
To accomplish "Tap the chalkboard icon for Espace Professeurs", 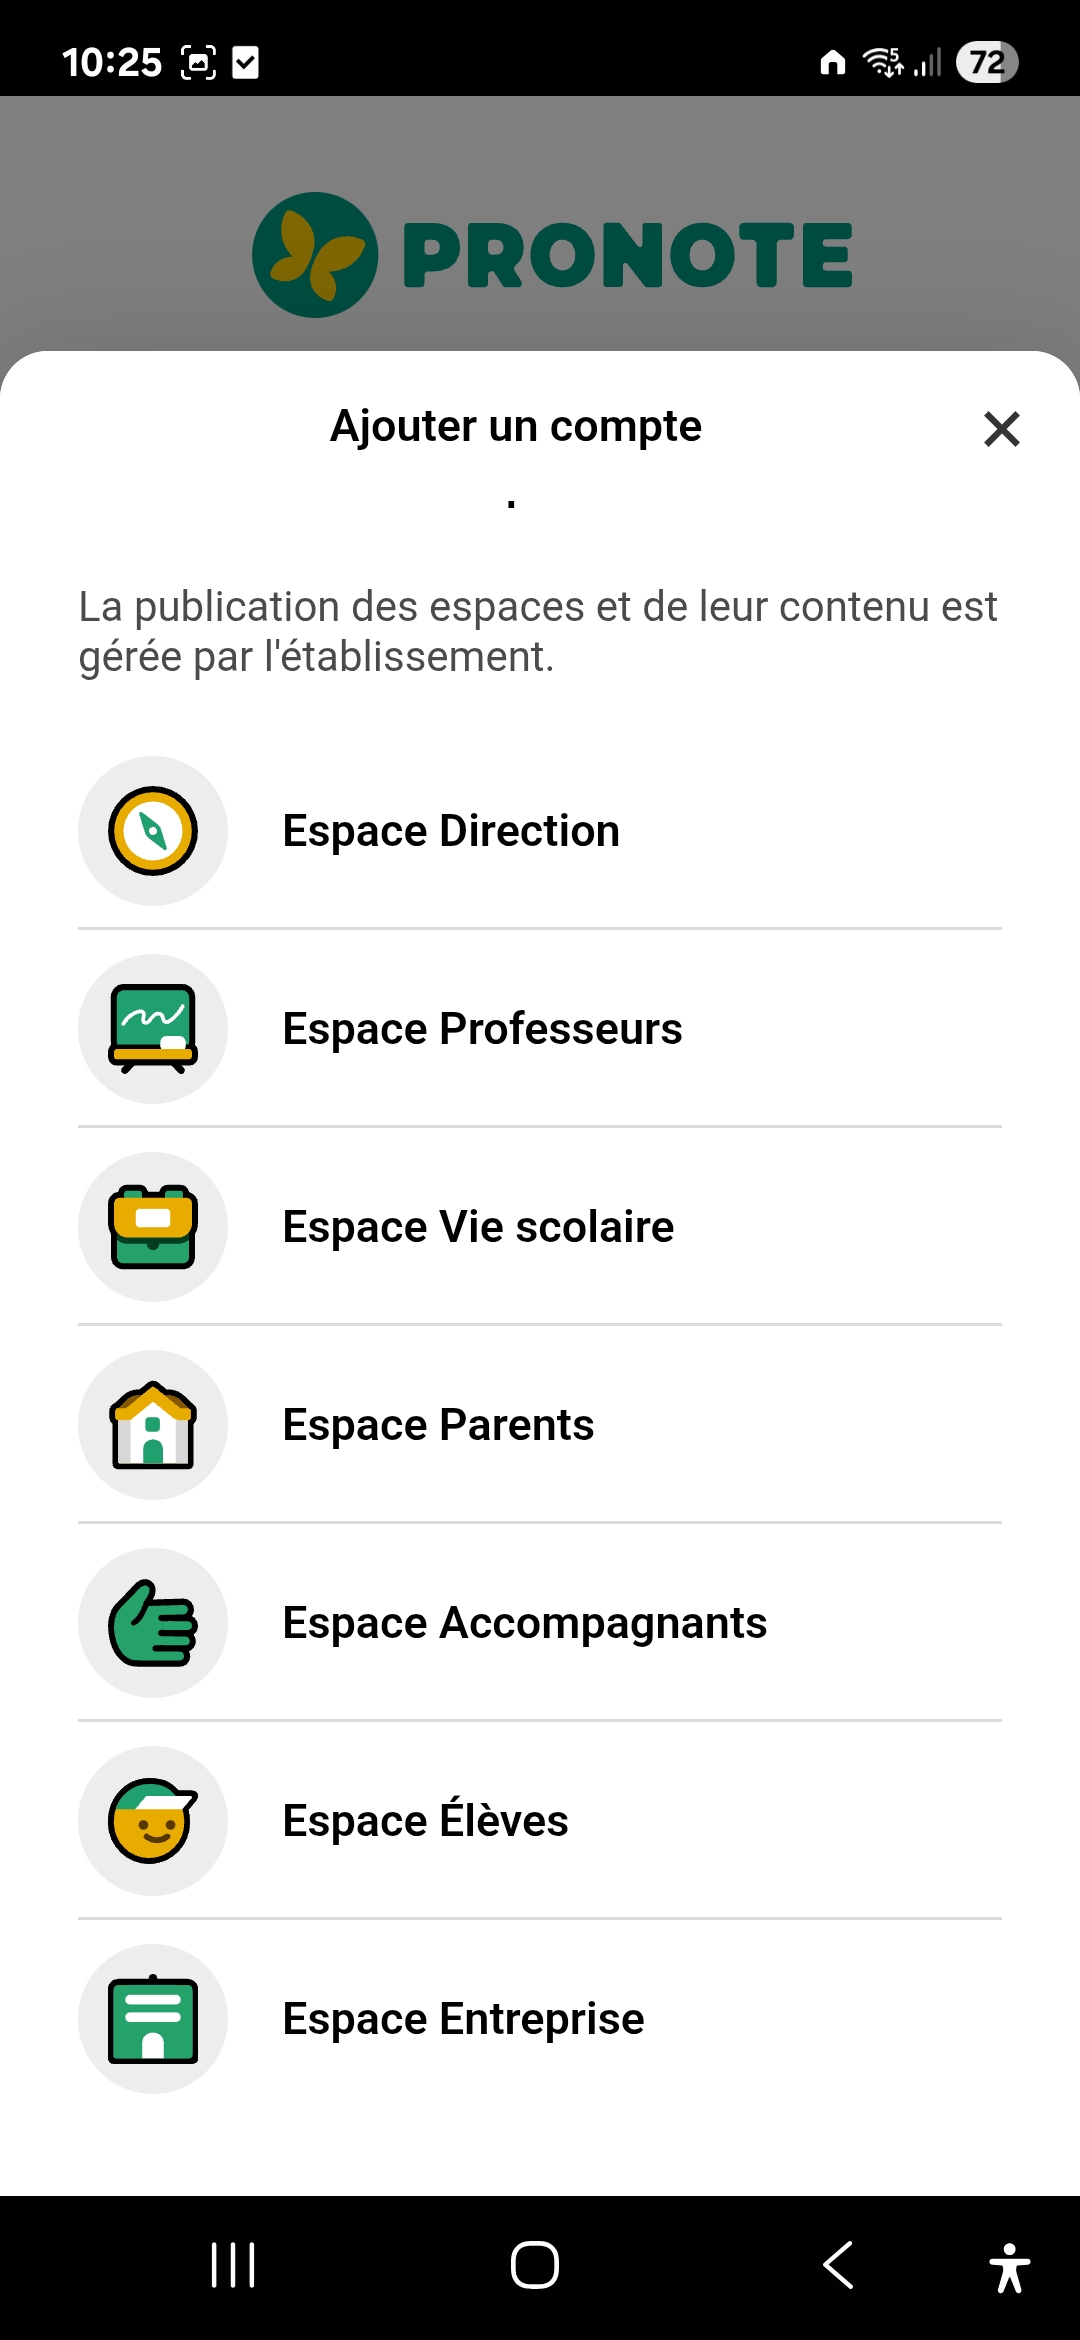I will [153, 1029].
